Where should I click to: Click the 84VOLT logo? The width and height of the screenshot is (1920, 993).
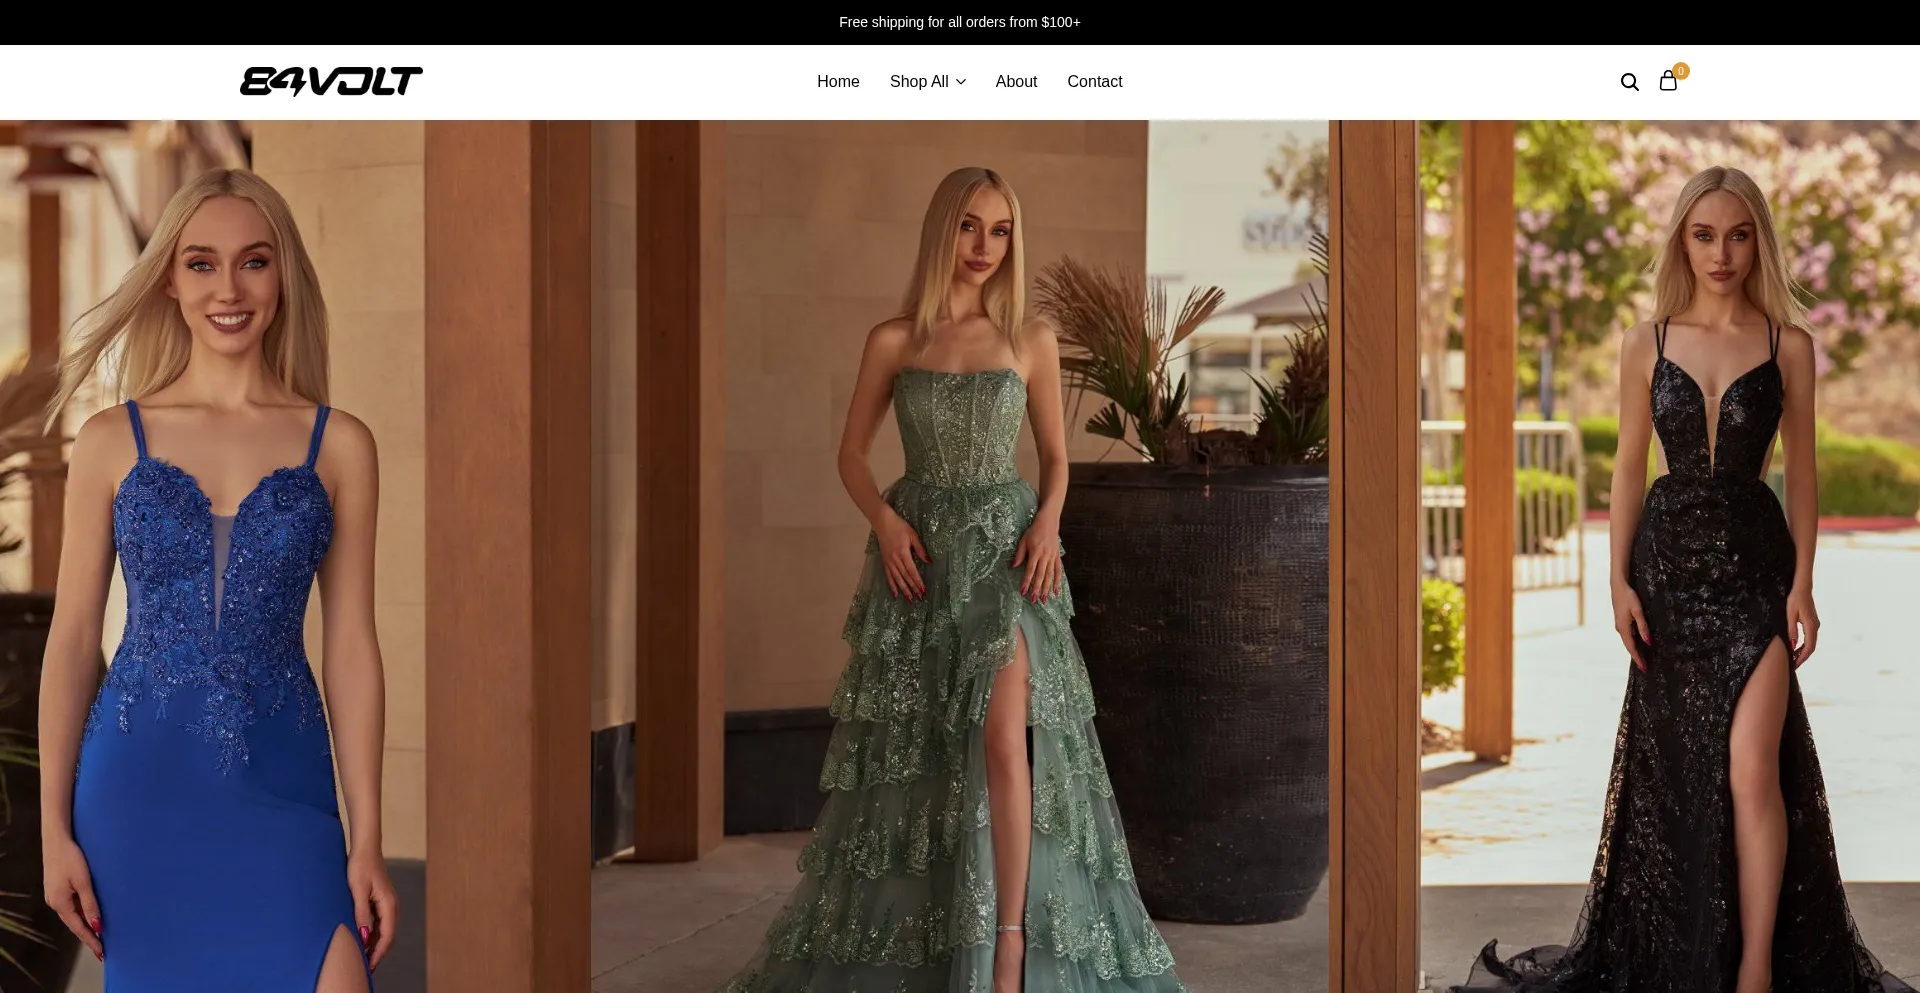(x=331, y=81)
